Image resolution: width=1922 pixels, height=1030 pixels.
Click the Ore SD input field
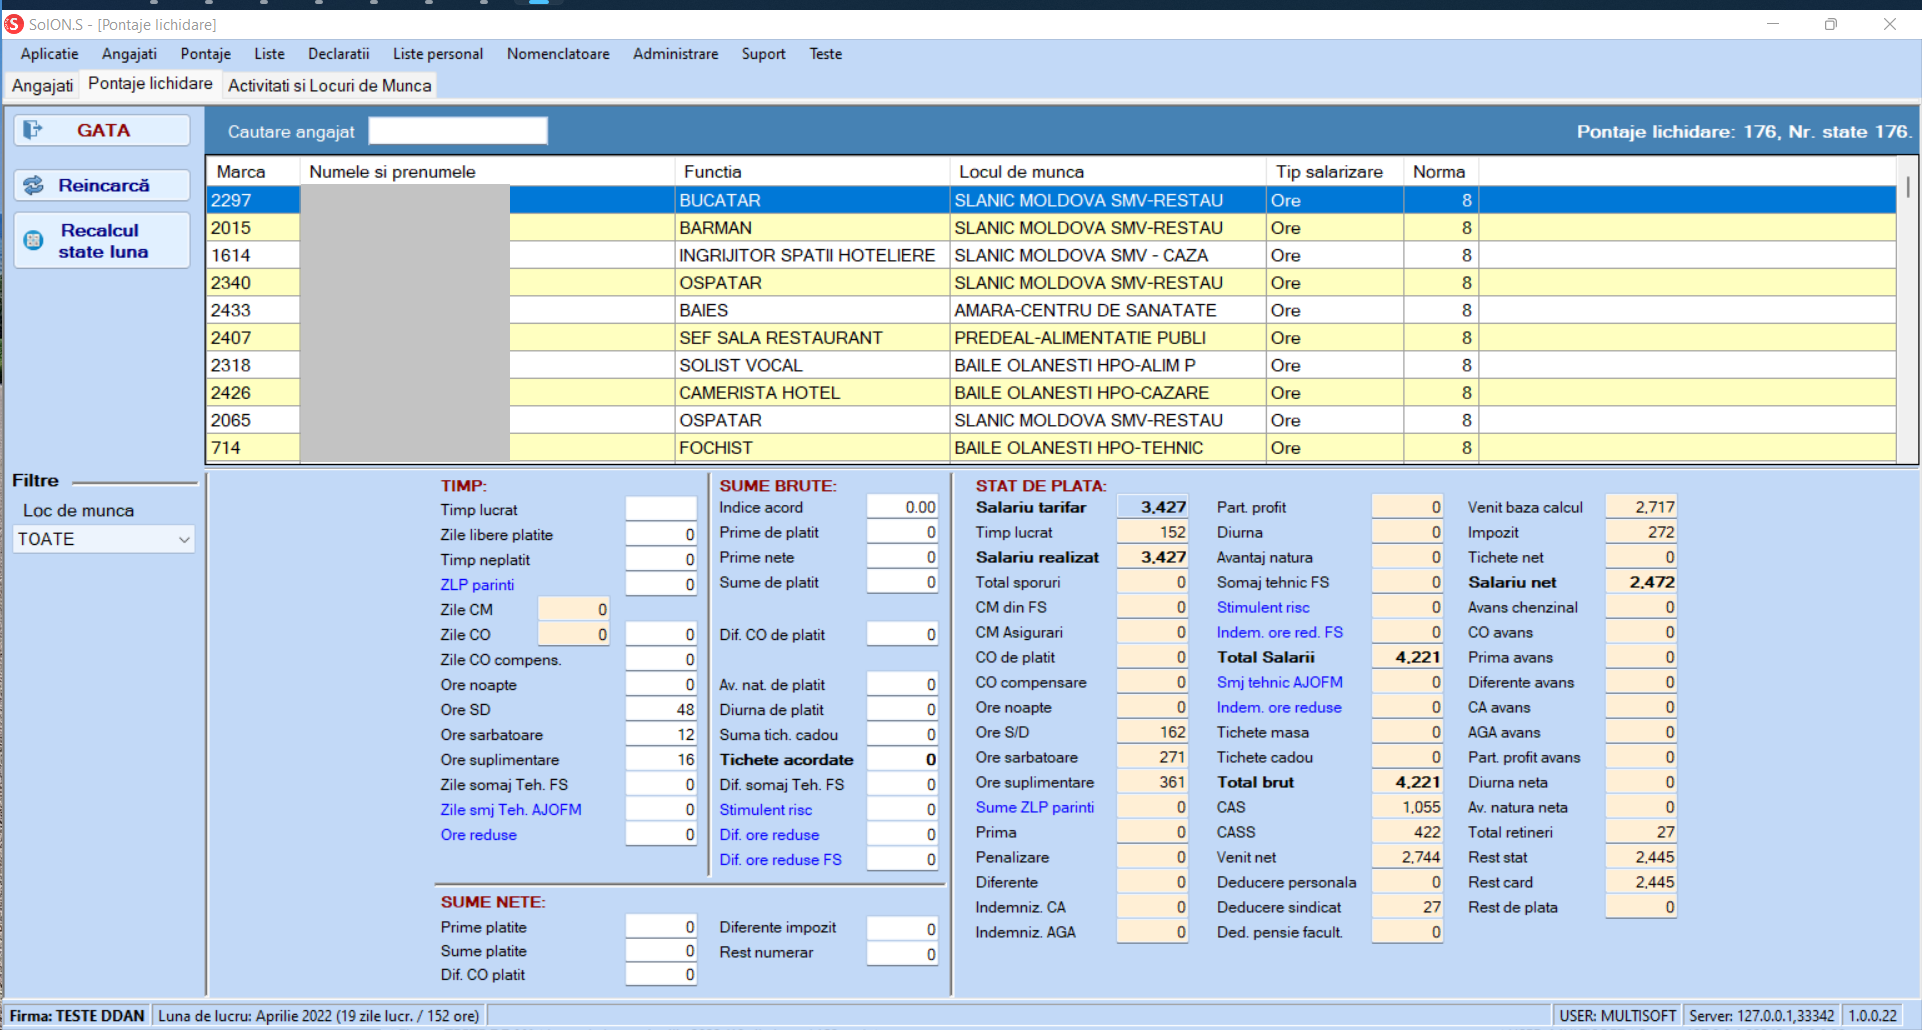click(x=660, y=710)
